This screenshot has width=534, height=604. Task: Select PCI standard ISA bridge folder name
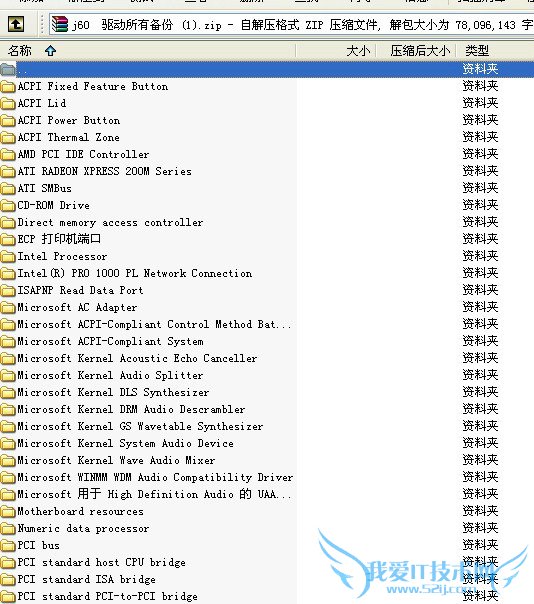[x=87, y=579]
